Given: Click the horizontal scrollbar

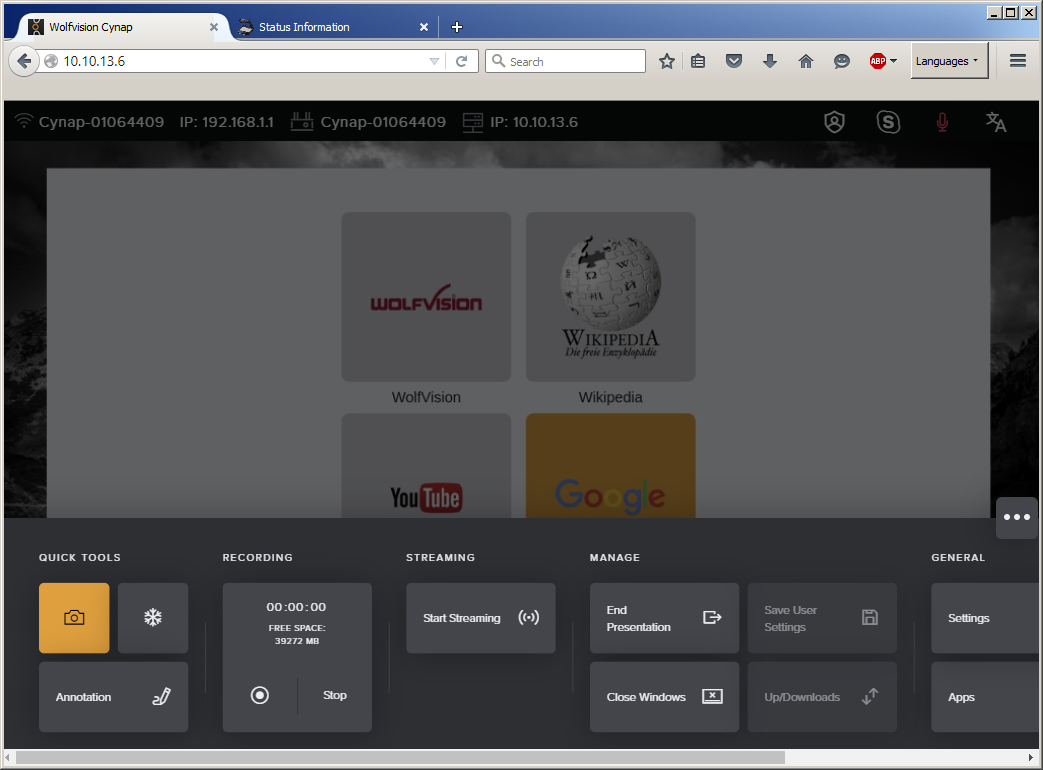Looking at the screenshot, I should click(400, 757).
